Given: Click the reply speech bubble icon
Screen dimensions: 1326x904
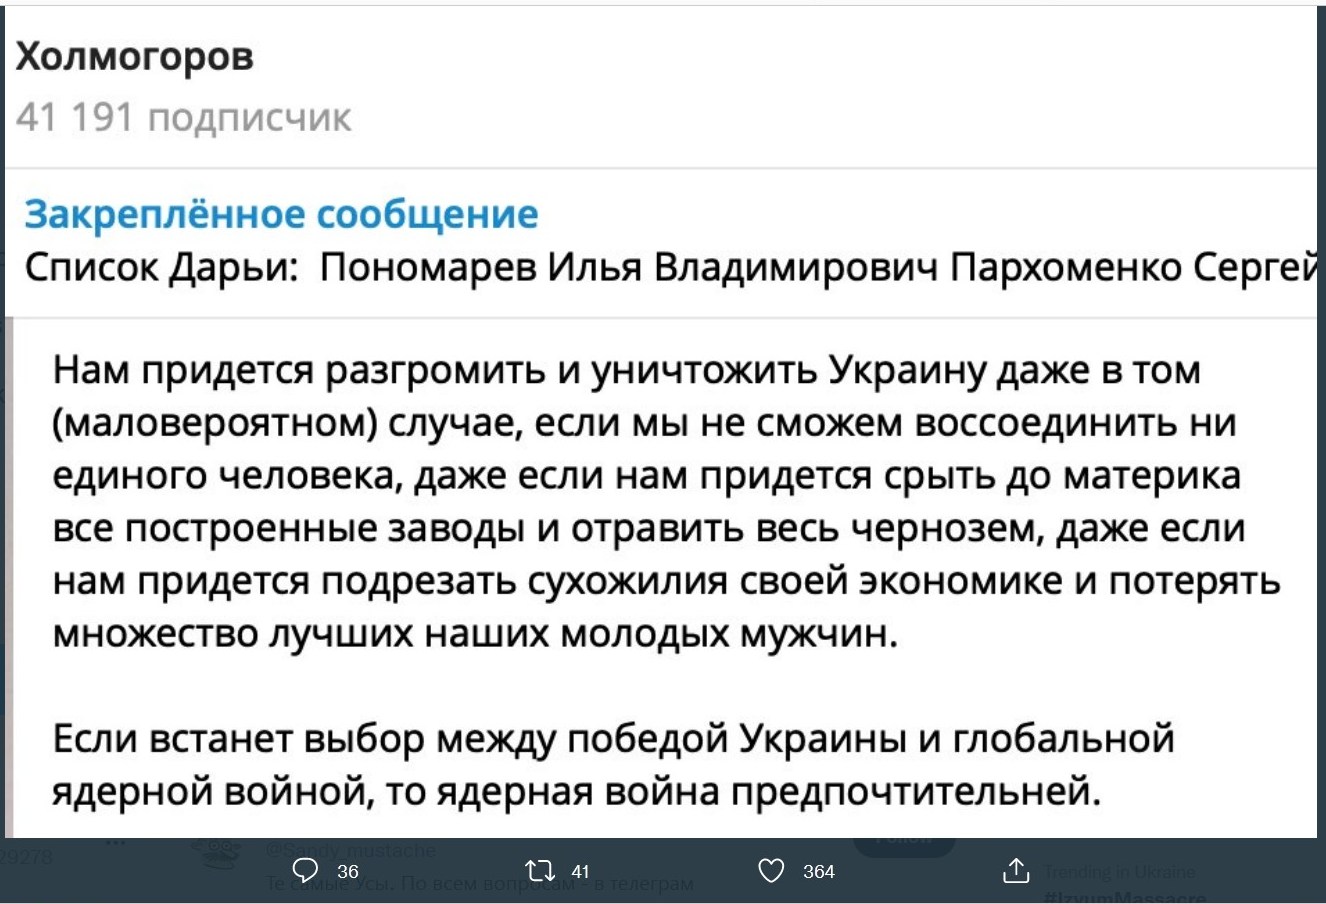Looking at the screenshot, I should [306, 871].
